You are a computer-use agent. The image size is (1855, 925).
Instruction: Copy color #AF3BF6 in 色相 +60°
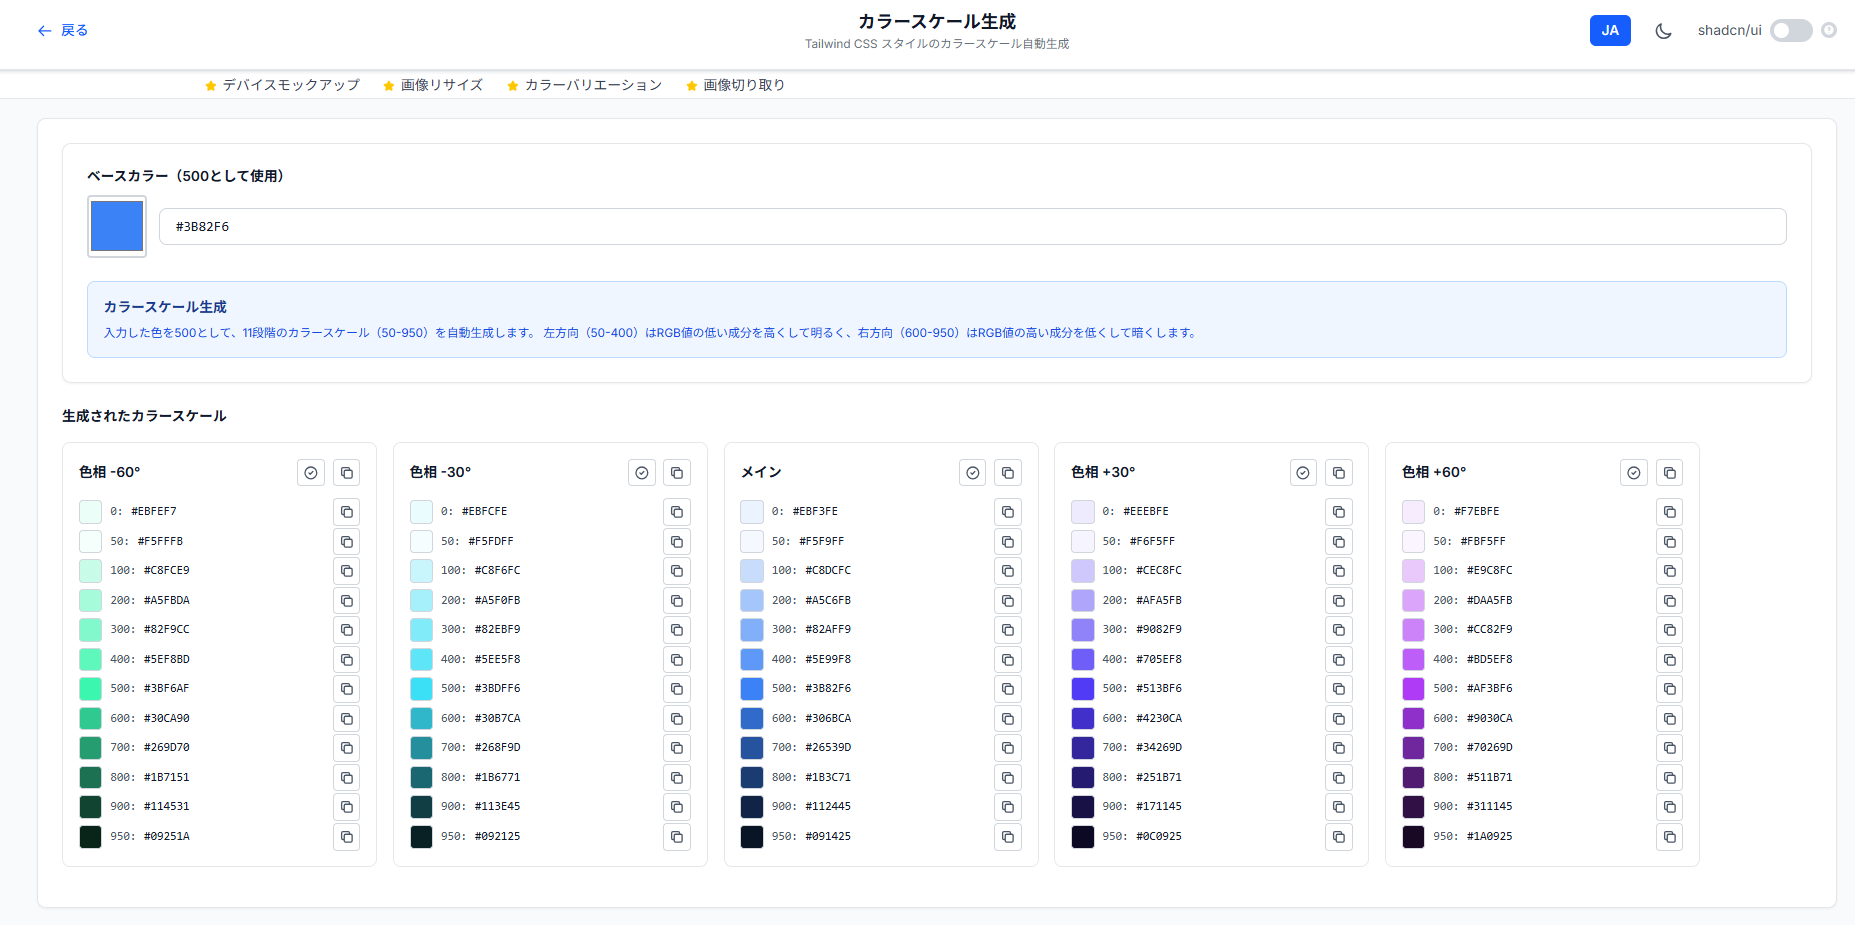[x=1670, y=689]
